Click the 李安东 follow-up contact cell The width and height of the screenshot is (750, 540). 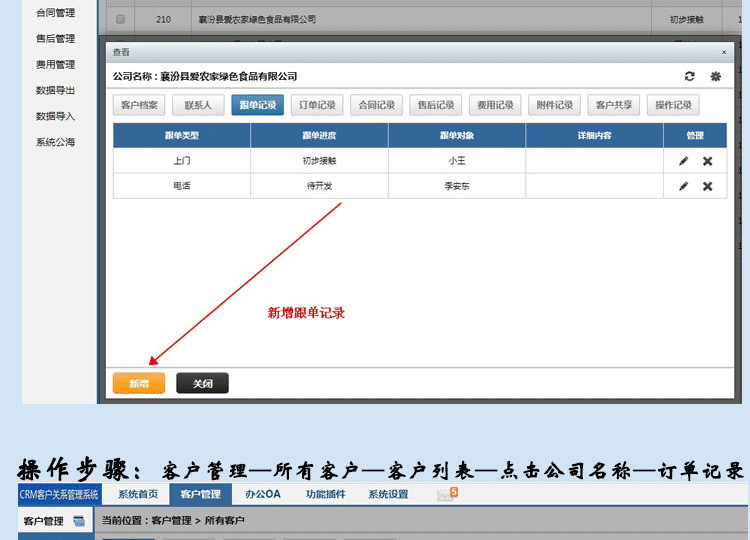457,186
